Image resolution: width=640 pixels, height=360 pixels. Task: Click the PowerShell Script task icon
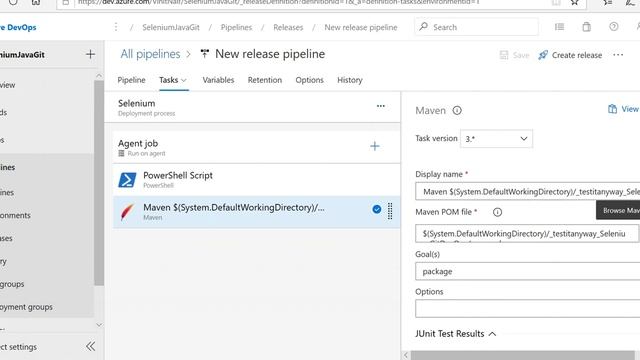(x=127, y=180)
